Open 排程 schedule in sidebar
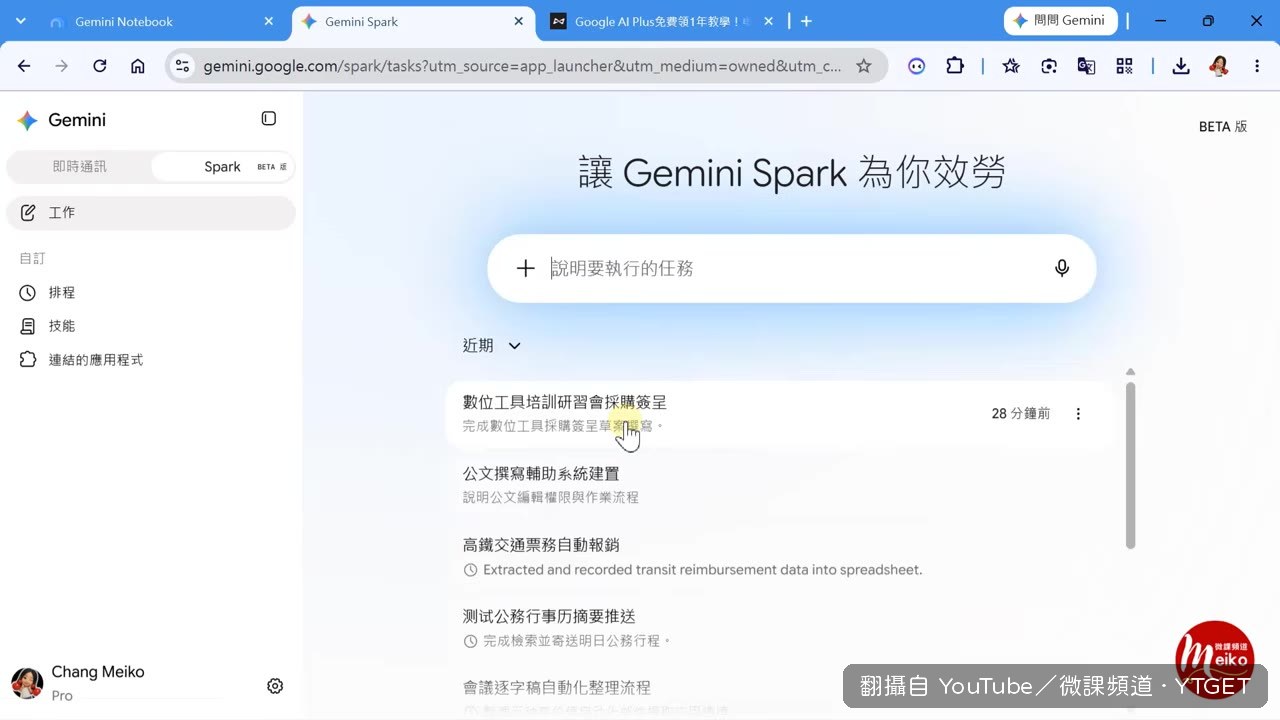This screenshot has height=720, width=1280. tap(151, 293)
